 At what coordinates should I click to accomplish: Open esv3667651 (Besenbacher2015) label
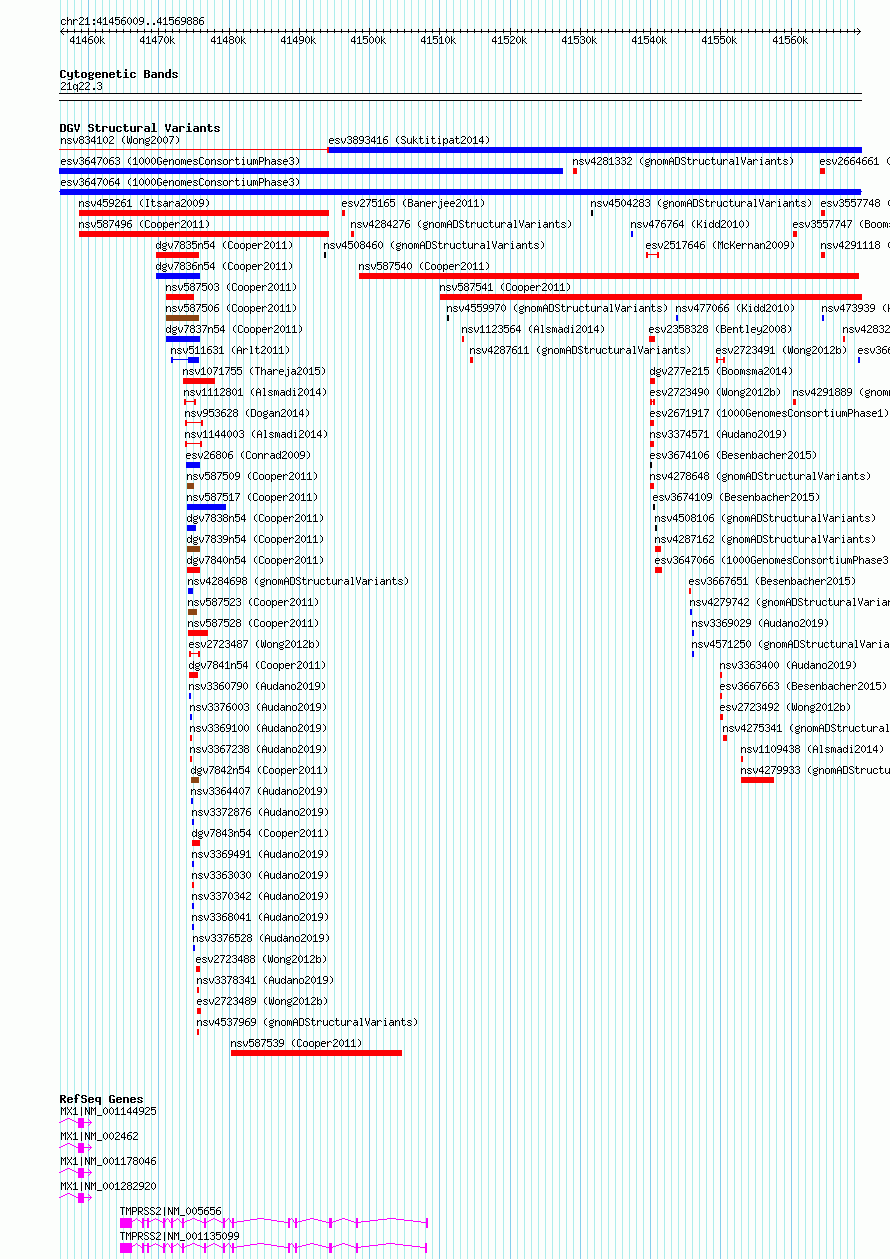click(772, 581)
